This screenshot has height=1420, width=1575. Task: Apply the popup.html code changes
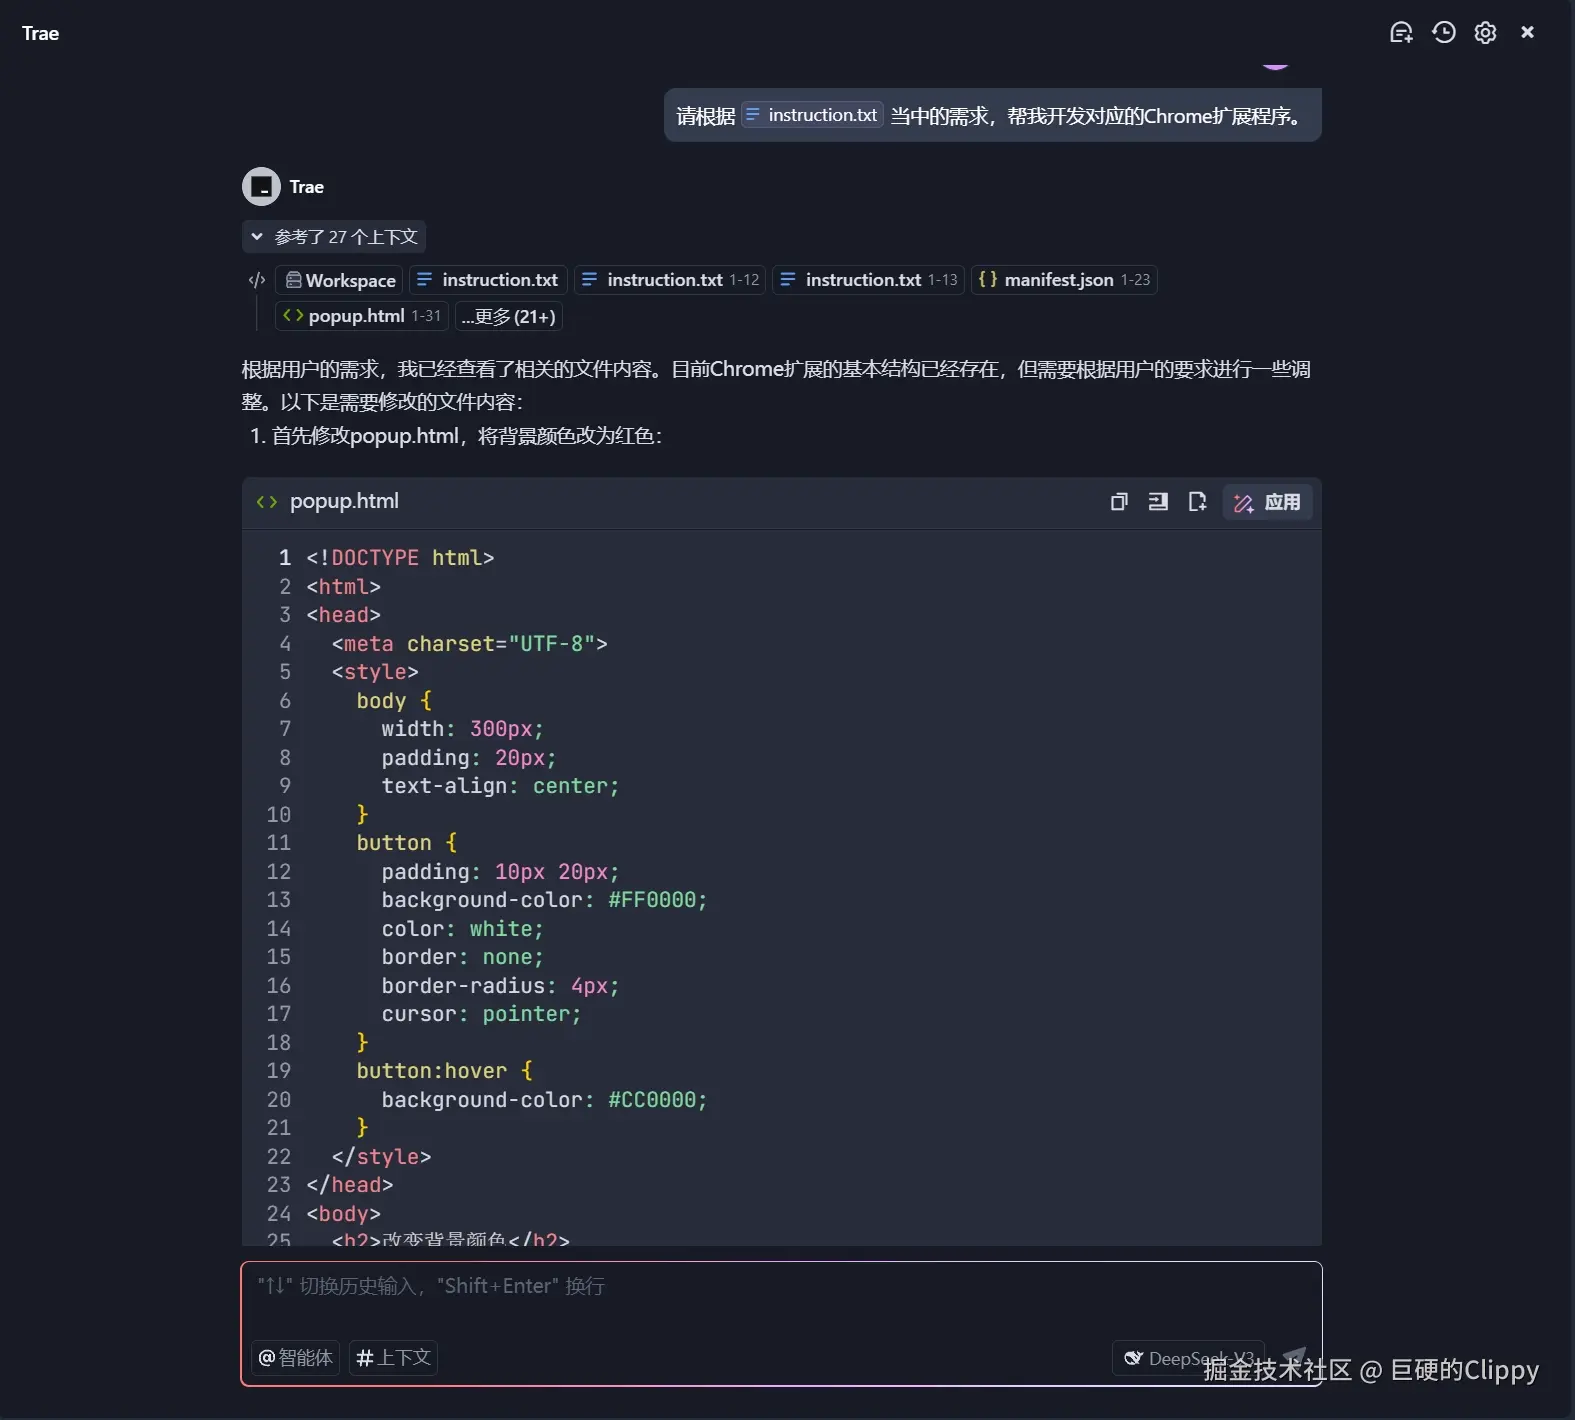pos(1267,502)
